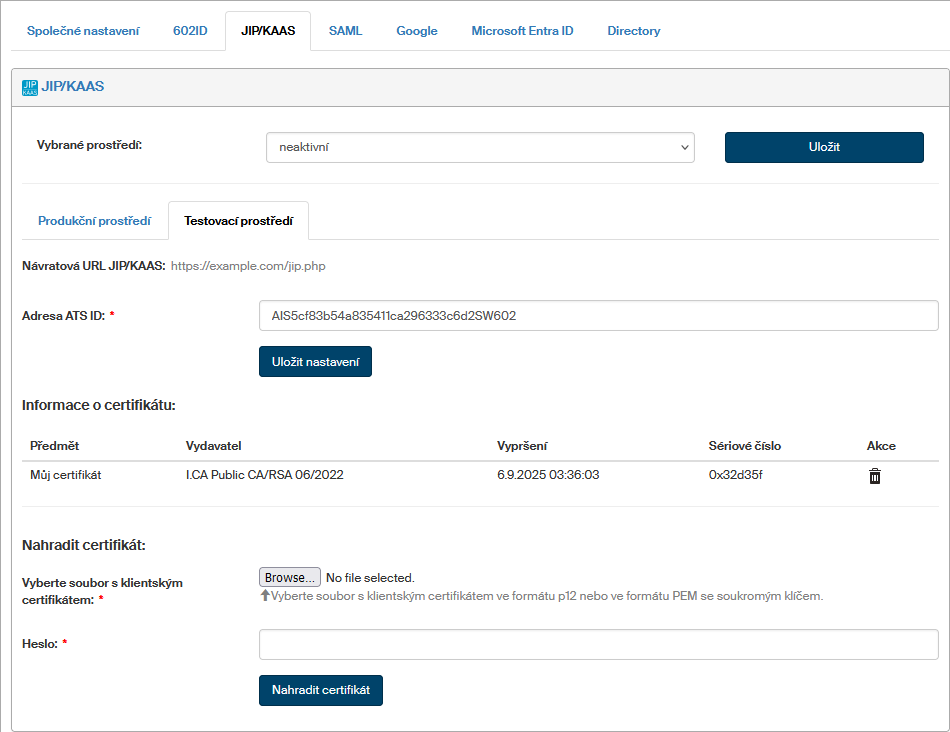Click the Můj certifikát table row
The width and height of the screenshot is (950, 732).
66,475
